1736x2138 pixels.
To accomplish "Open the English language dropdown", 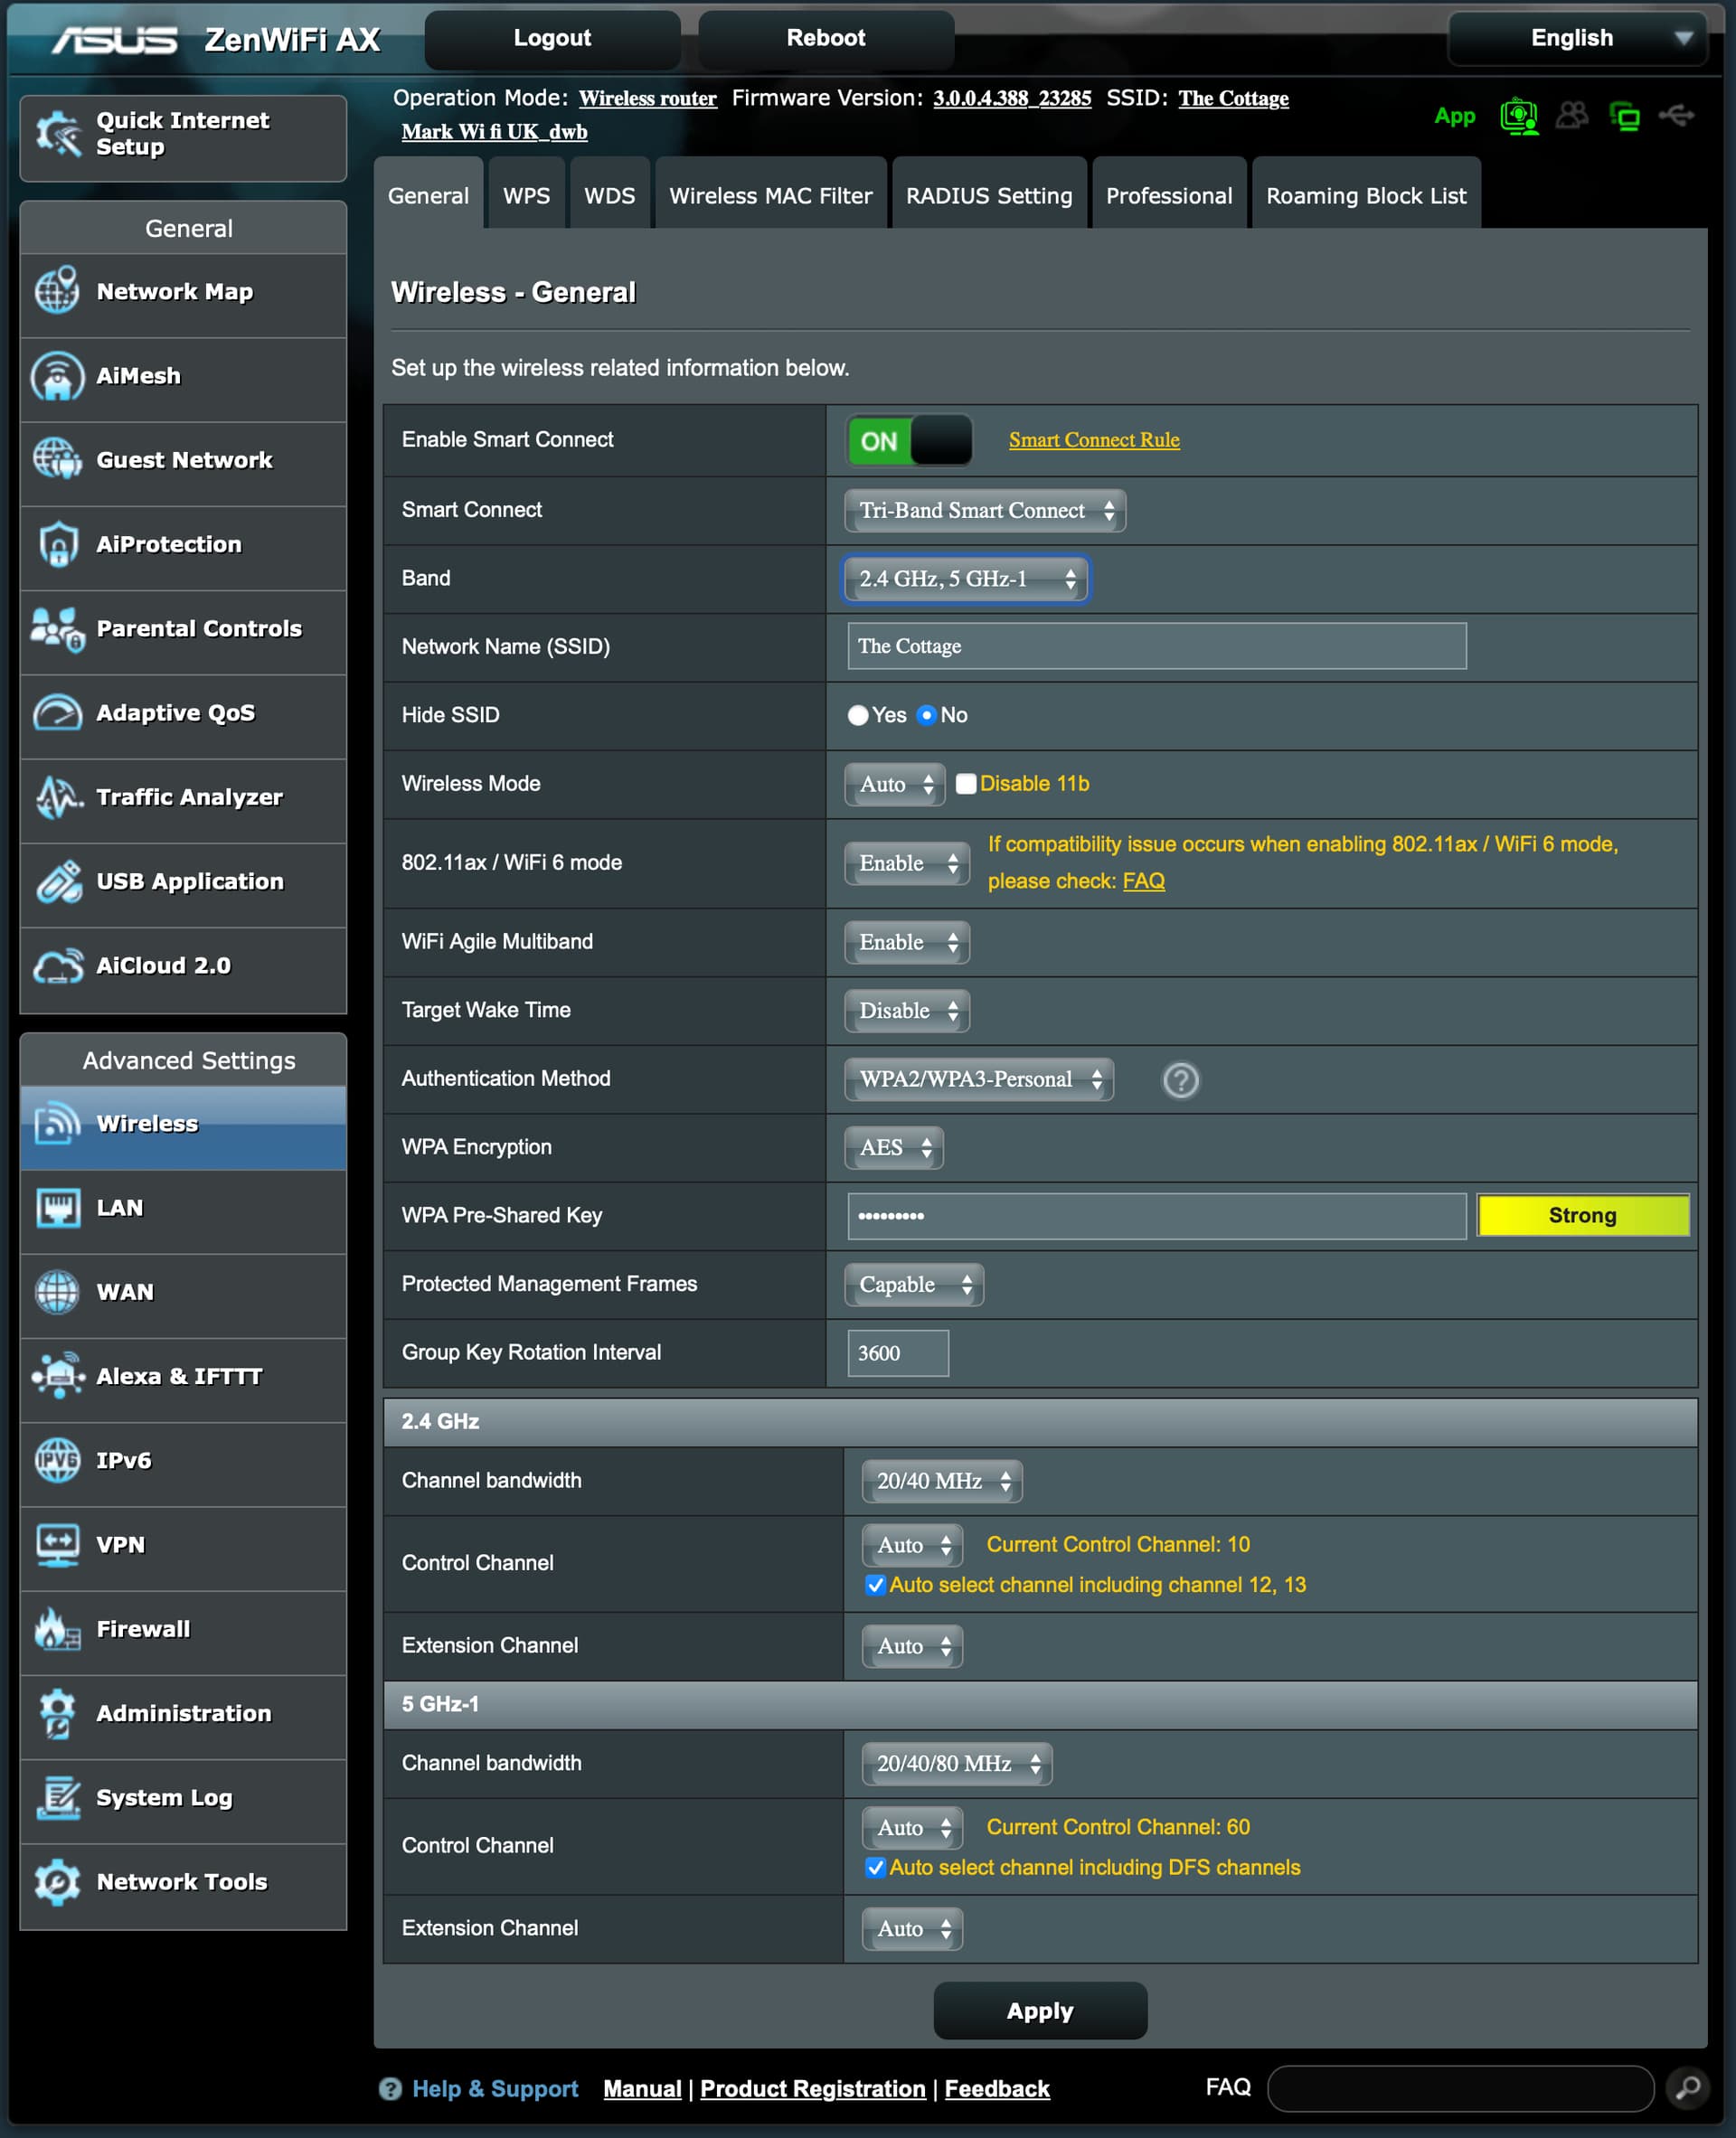I will [1576, 38].
